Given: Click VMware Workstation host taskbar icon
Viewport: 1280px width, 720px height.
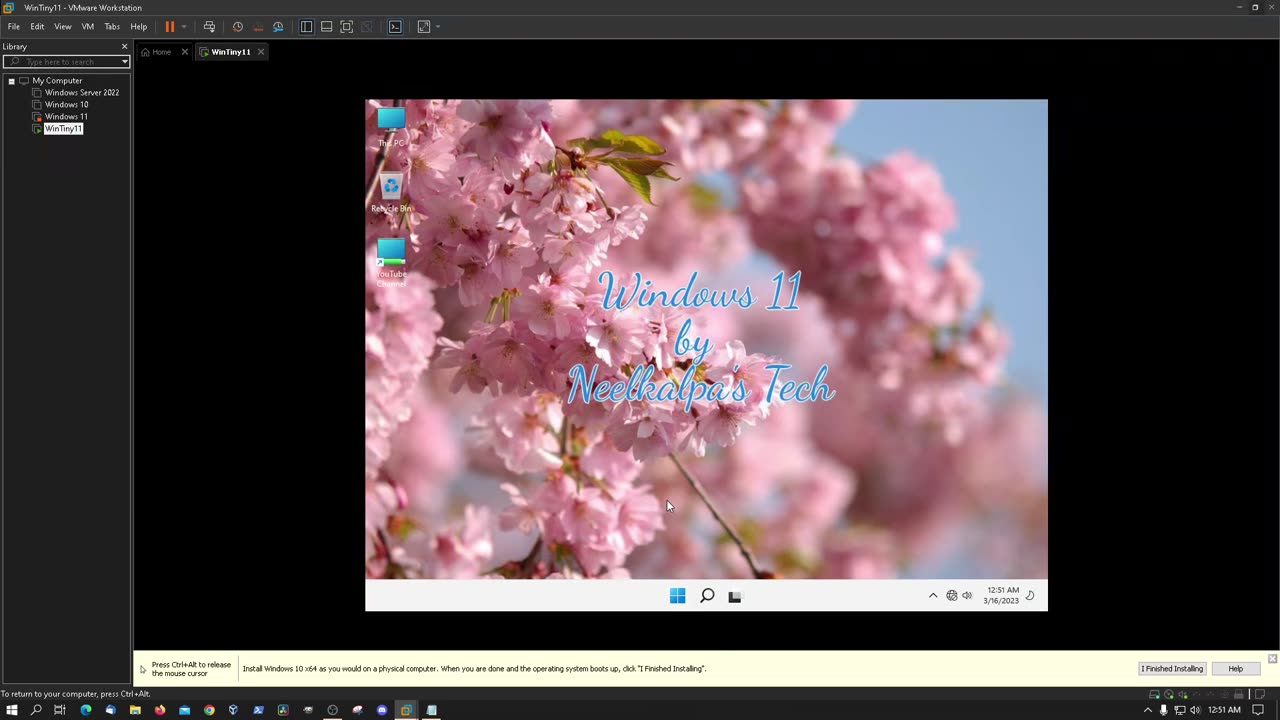Looking at the screenshot, I should pos(406,710).
